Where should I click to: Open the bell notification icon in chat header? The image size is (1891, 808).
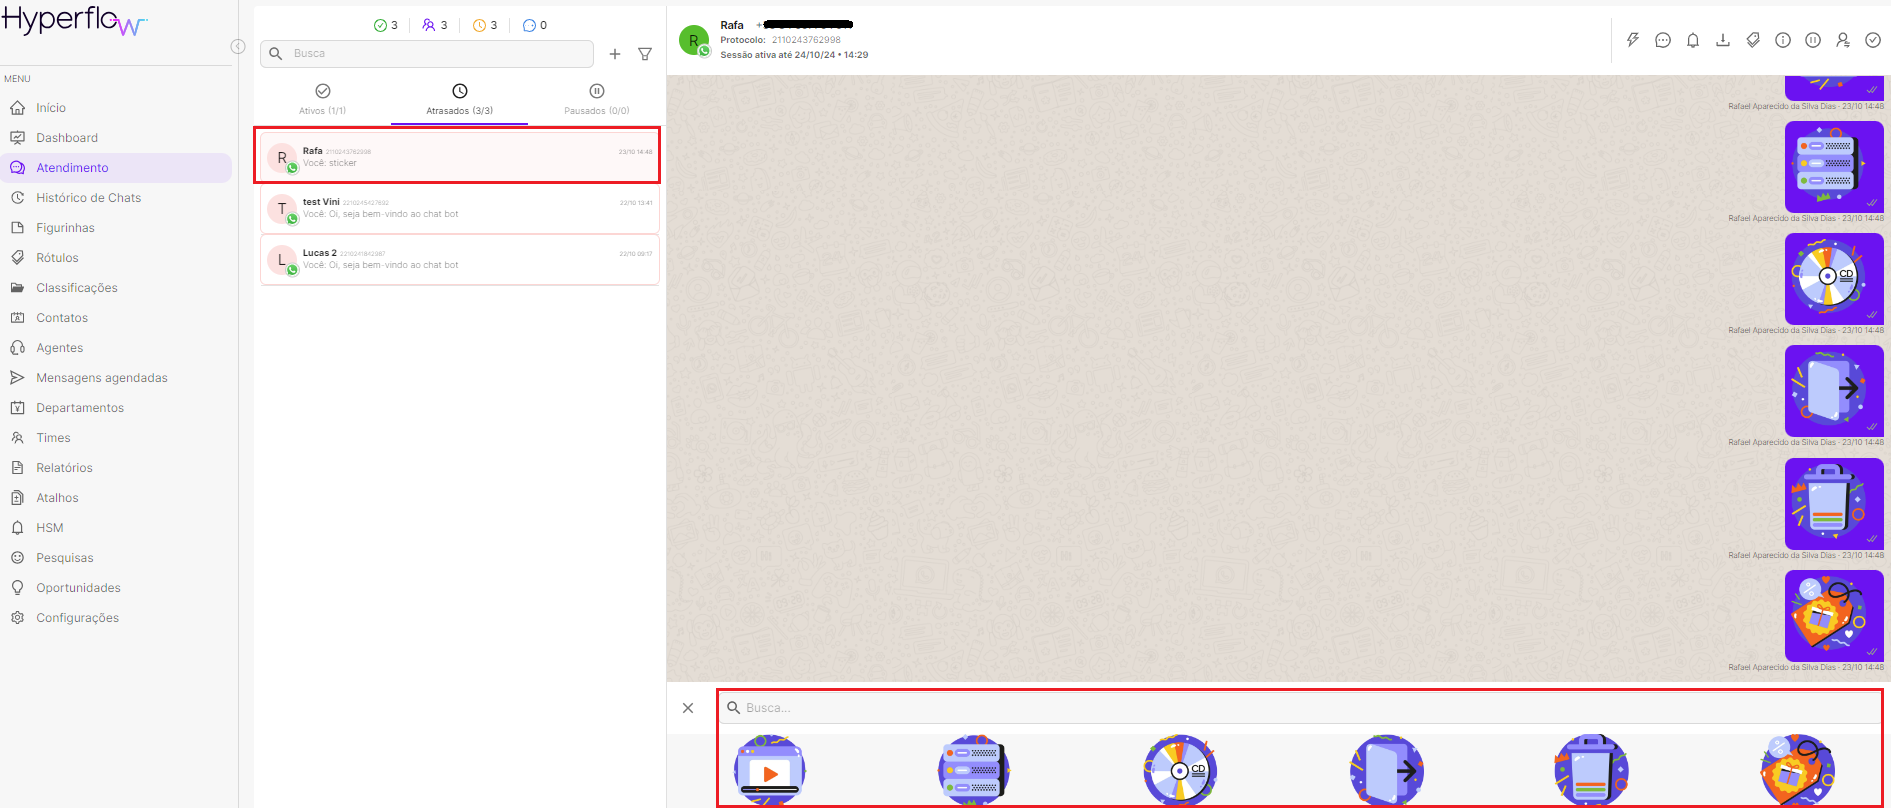pyautogui.click(x=1692, y=40)
